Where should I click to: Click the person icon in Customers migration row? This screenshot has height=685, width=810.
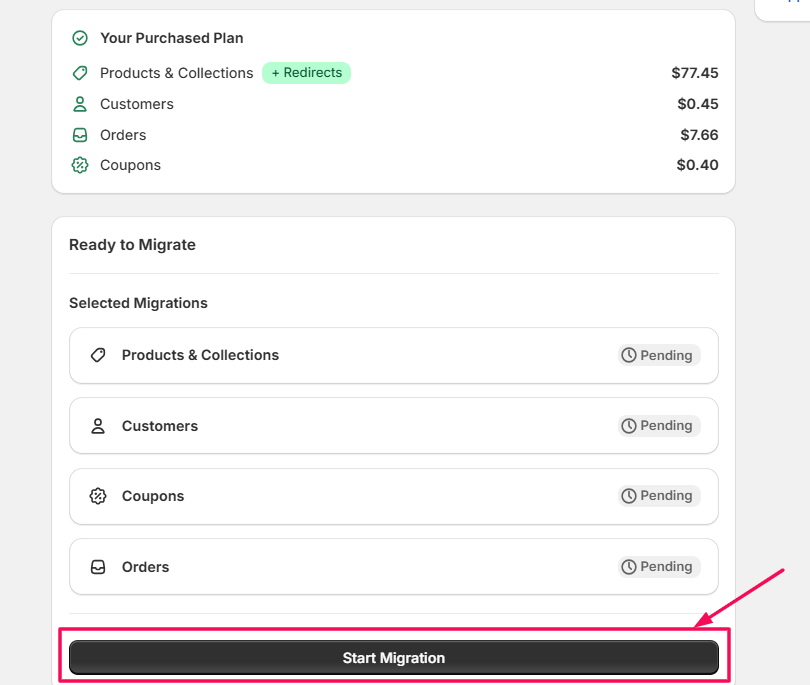[x=98, y=426]
